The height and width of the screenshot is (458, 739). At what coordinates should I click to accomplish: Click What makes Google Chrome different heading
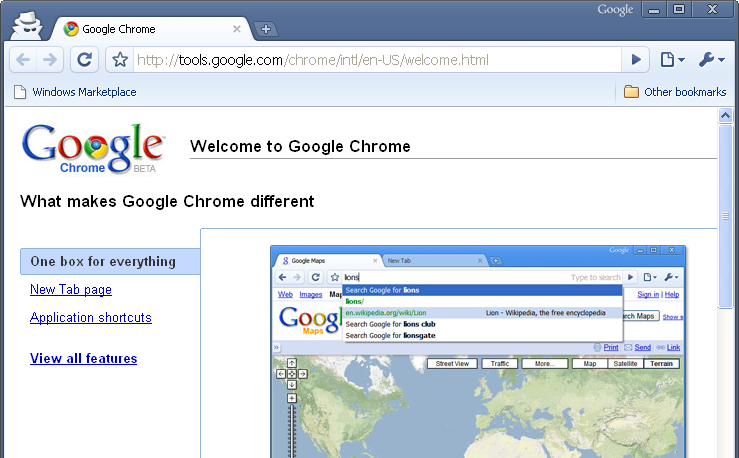pyautogui.click(x=167, y=202)
